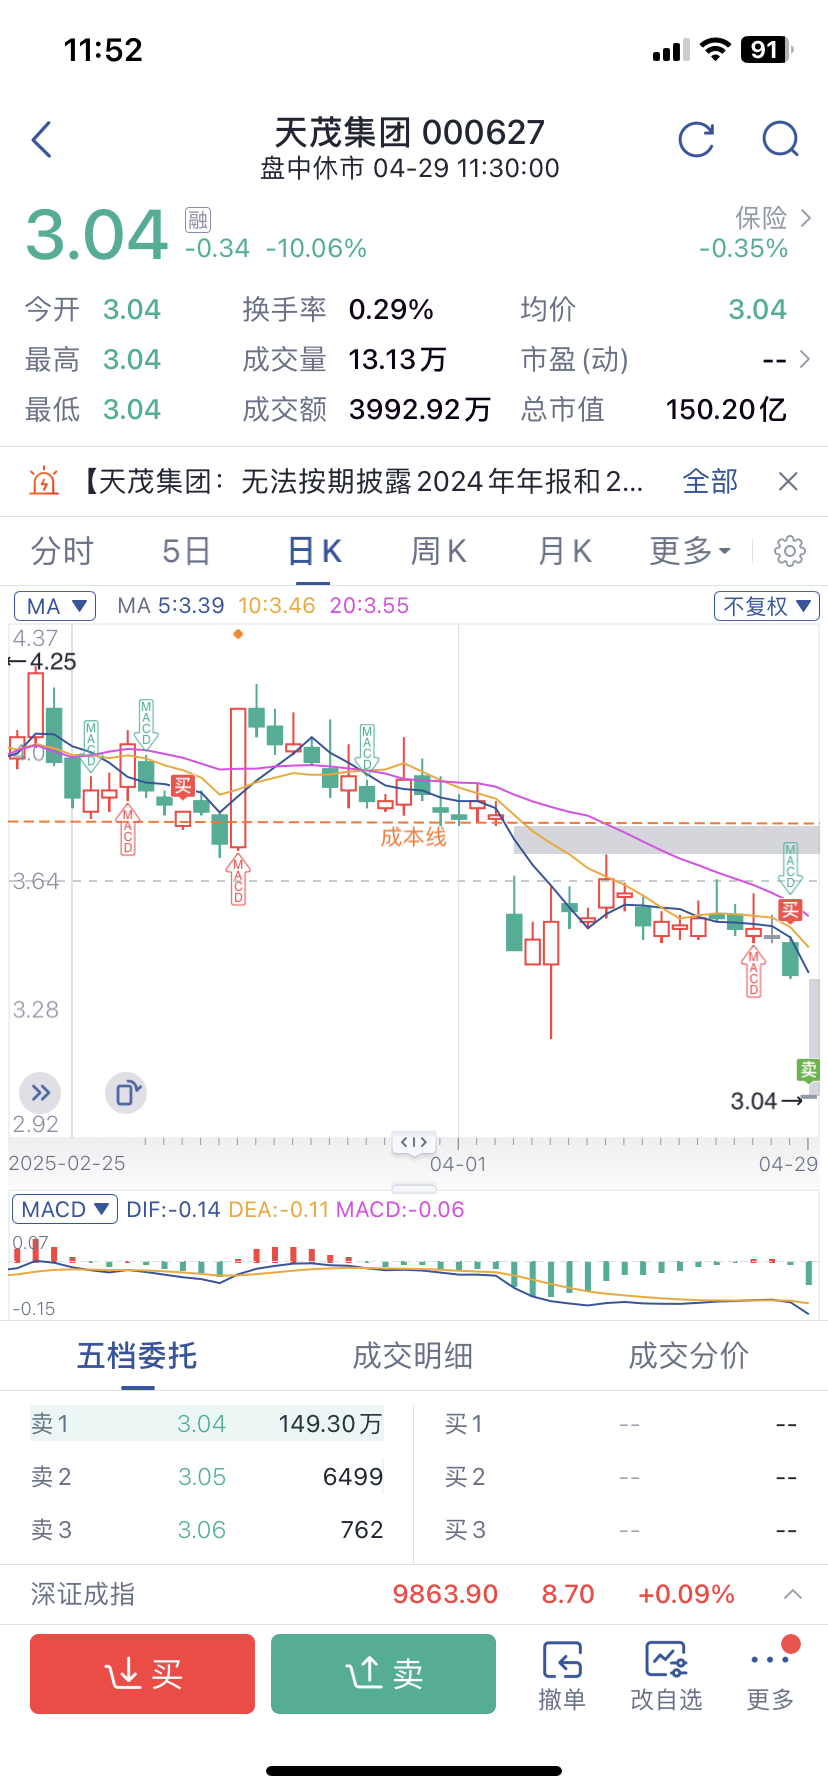This screenshot has width=828, height=1792.
Task: Open the MA indicator dropdown
Action: [x=55, y=606]
